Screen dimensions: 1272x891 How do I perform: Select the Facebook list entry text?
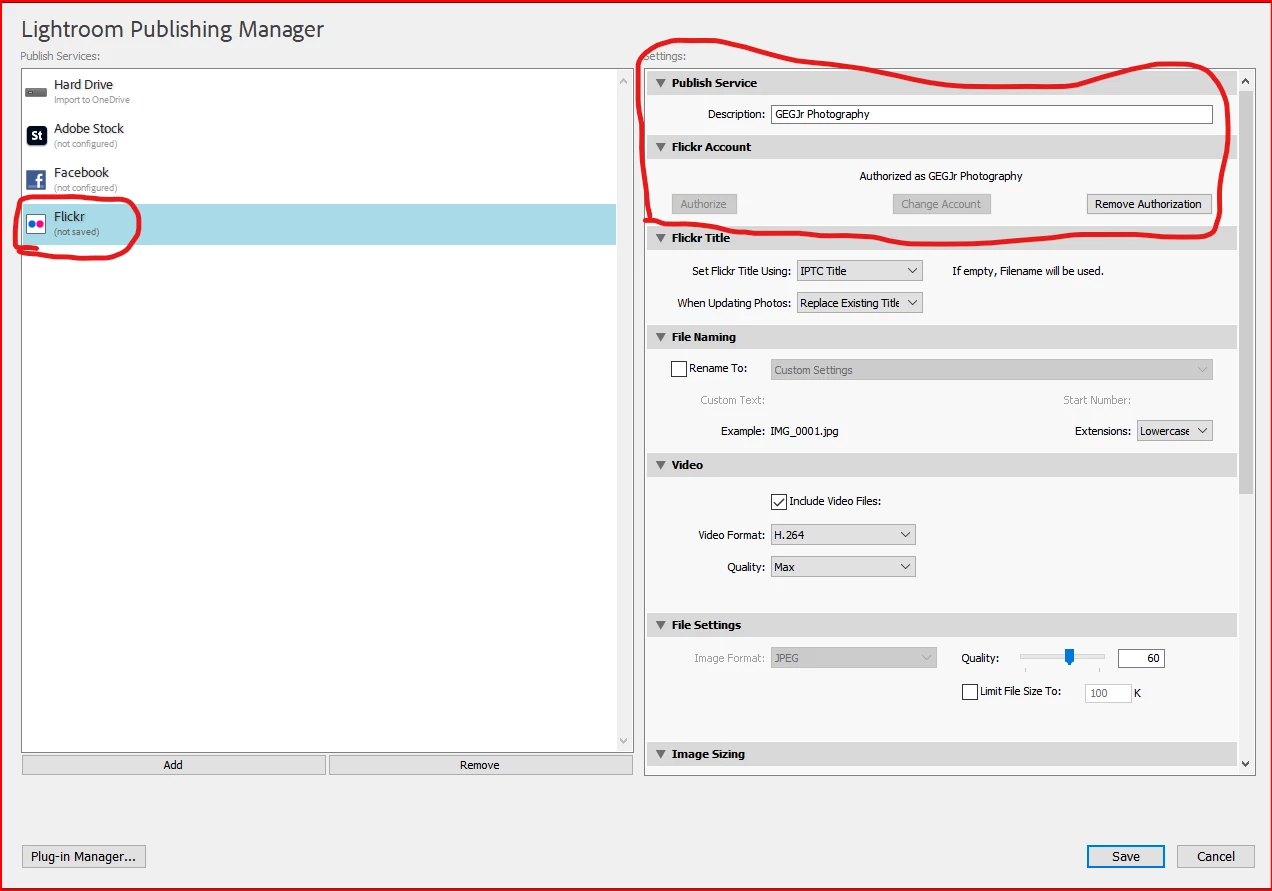tap(81, 173)
